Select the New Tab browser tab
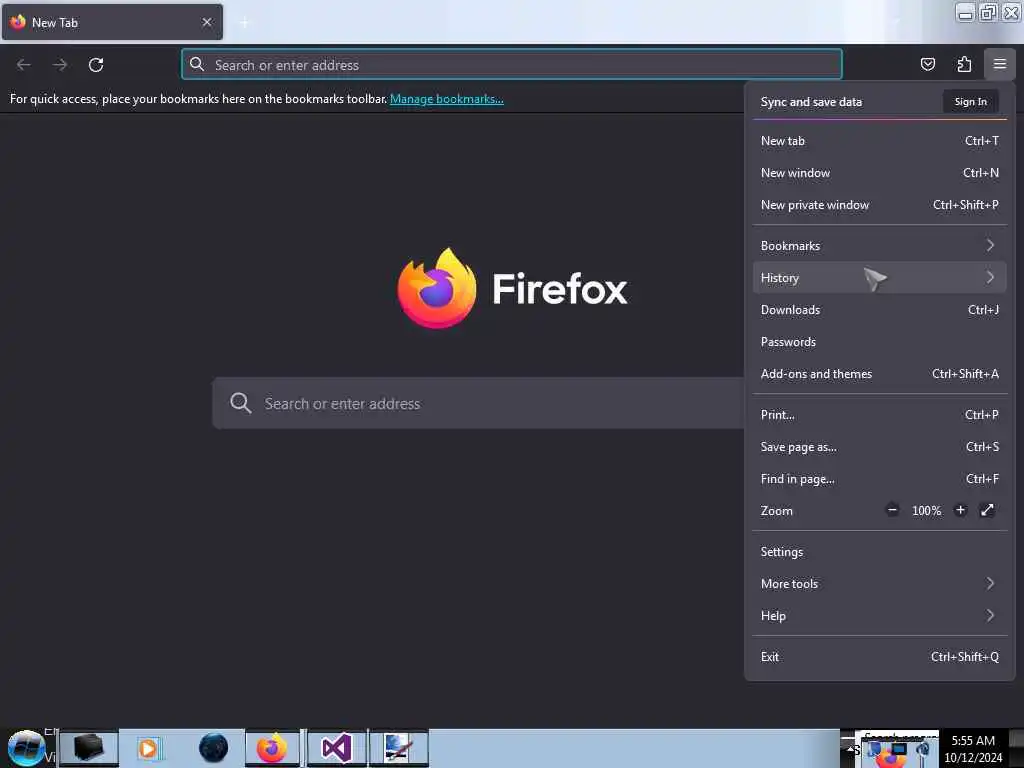Image resolution: width=1024 pixels, height=768 pixels. [x=112, y=22]
